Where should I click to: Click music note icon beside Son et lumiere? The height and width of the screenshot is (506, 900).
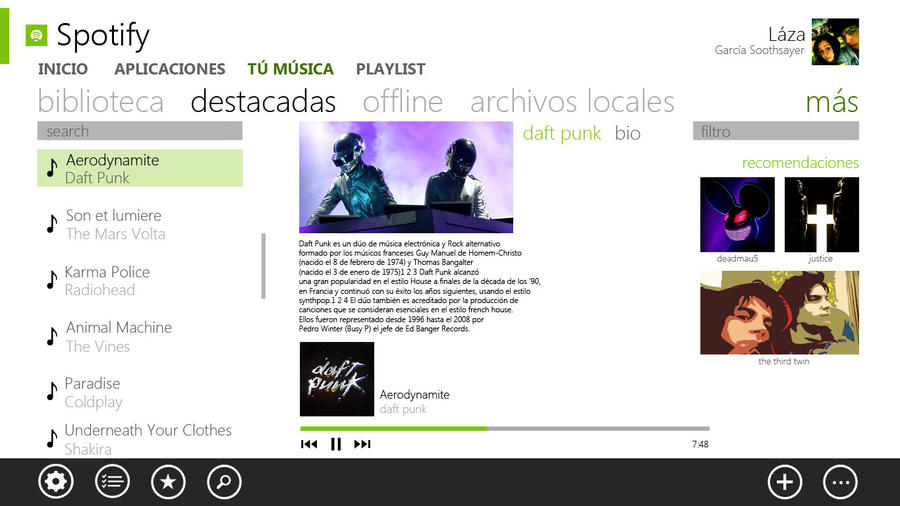click(52, 224)
